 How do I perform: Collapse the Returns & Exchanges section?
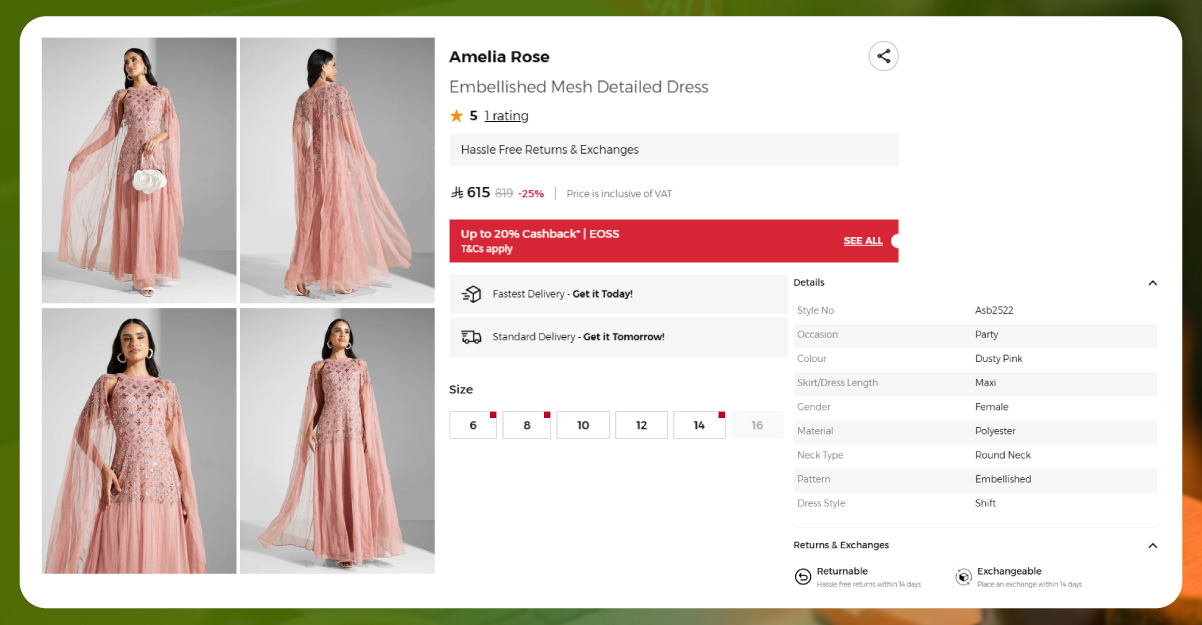pos(1152,546)
